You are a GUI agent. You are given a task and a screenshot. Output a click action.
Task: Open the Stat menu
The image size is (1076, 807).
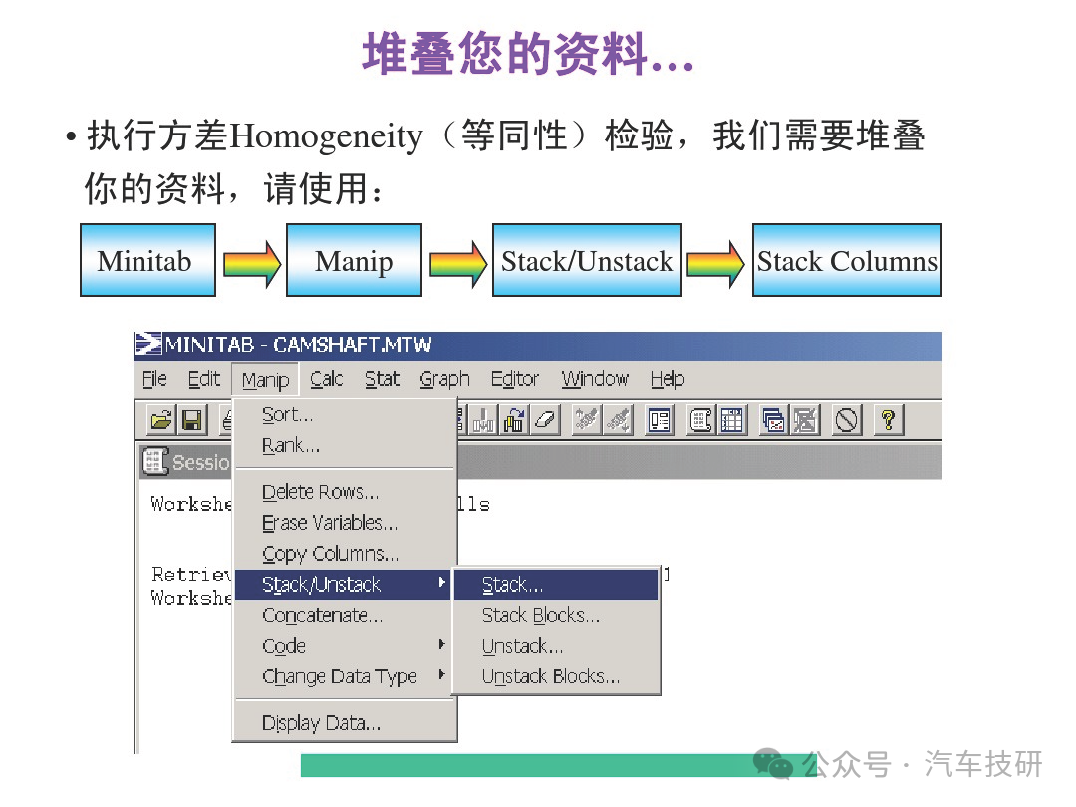click(382, 379)
